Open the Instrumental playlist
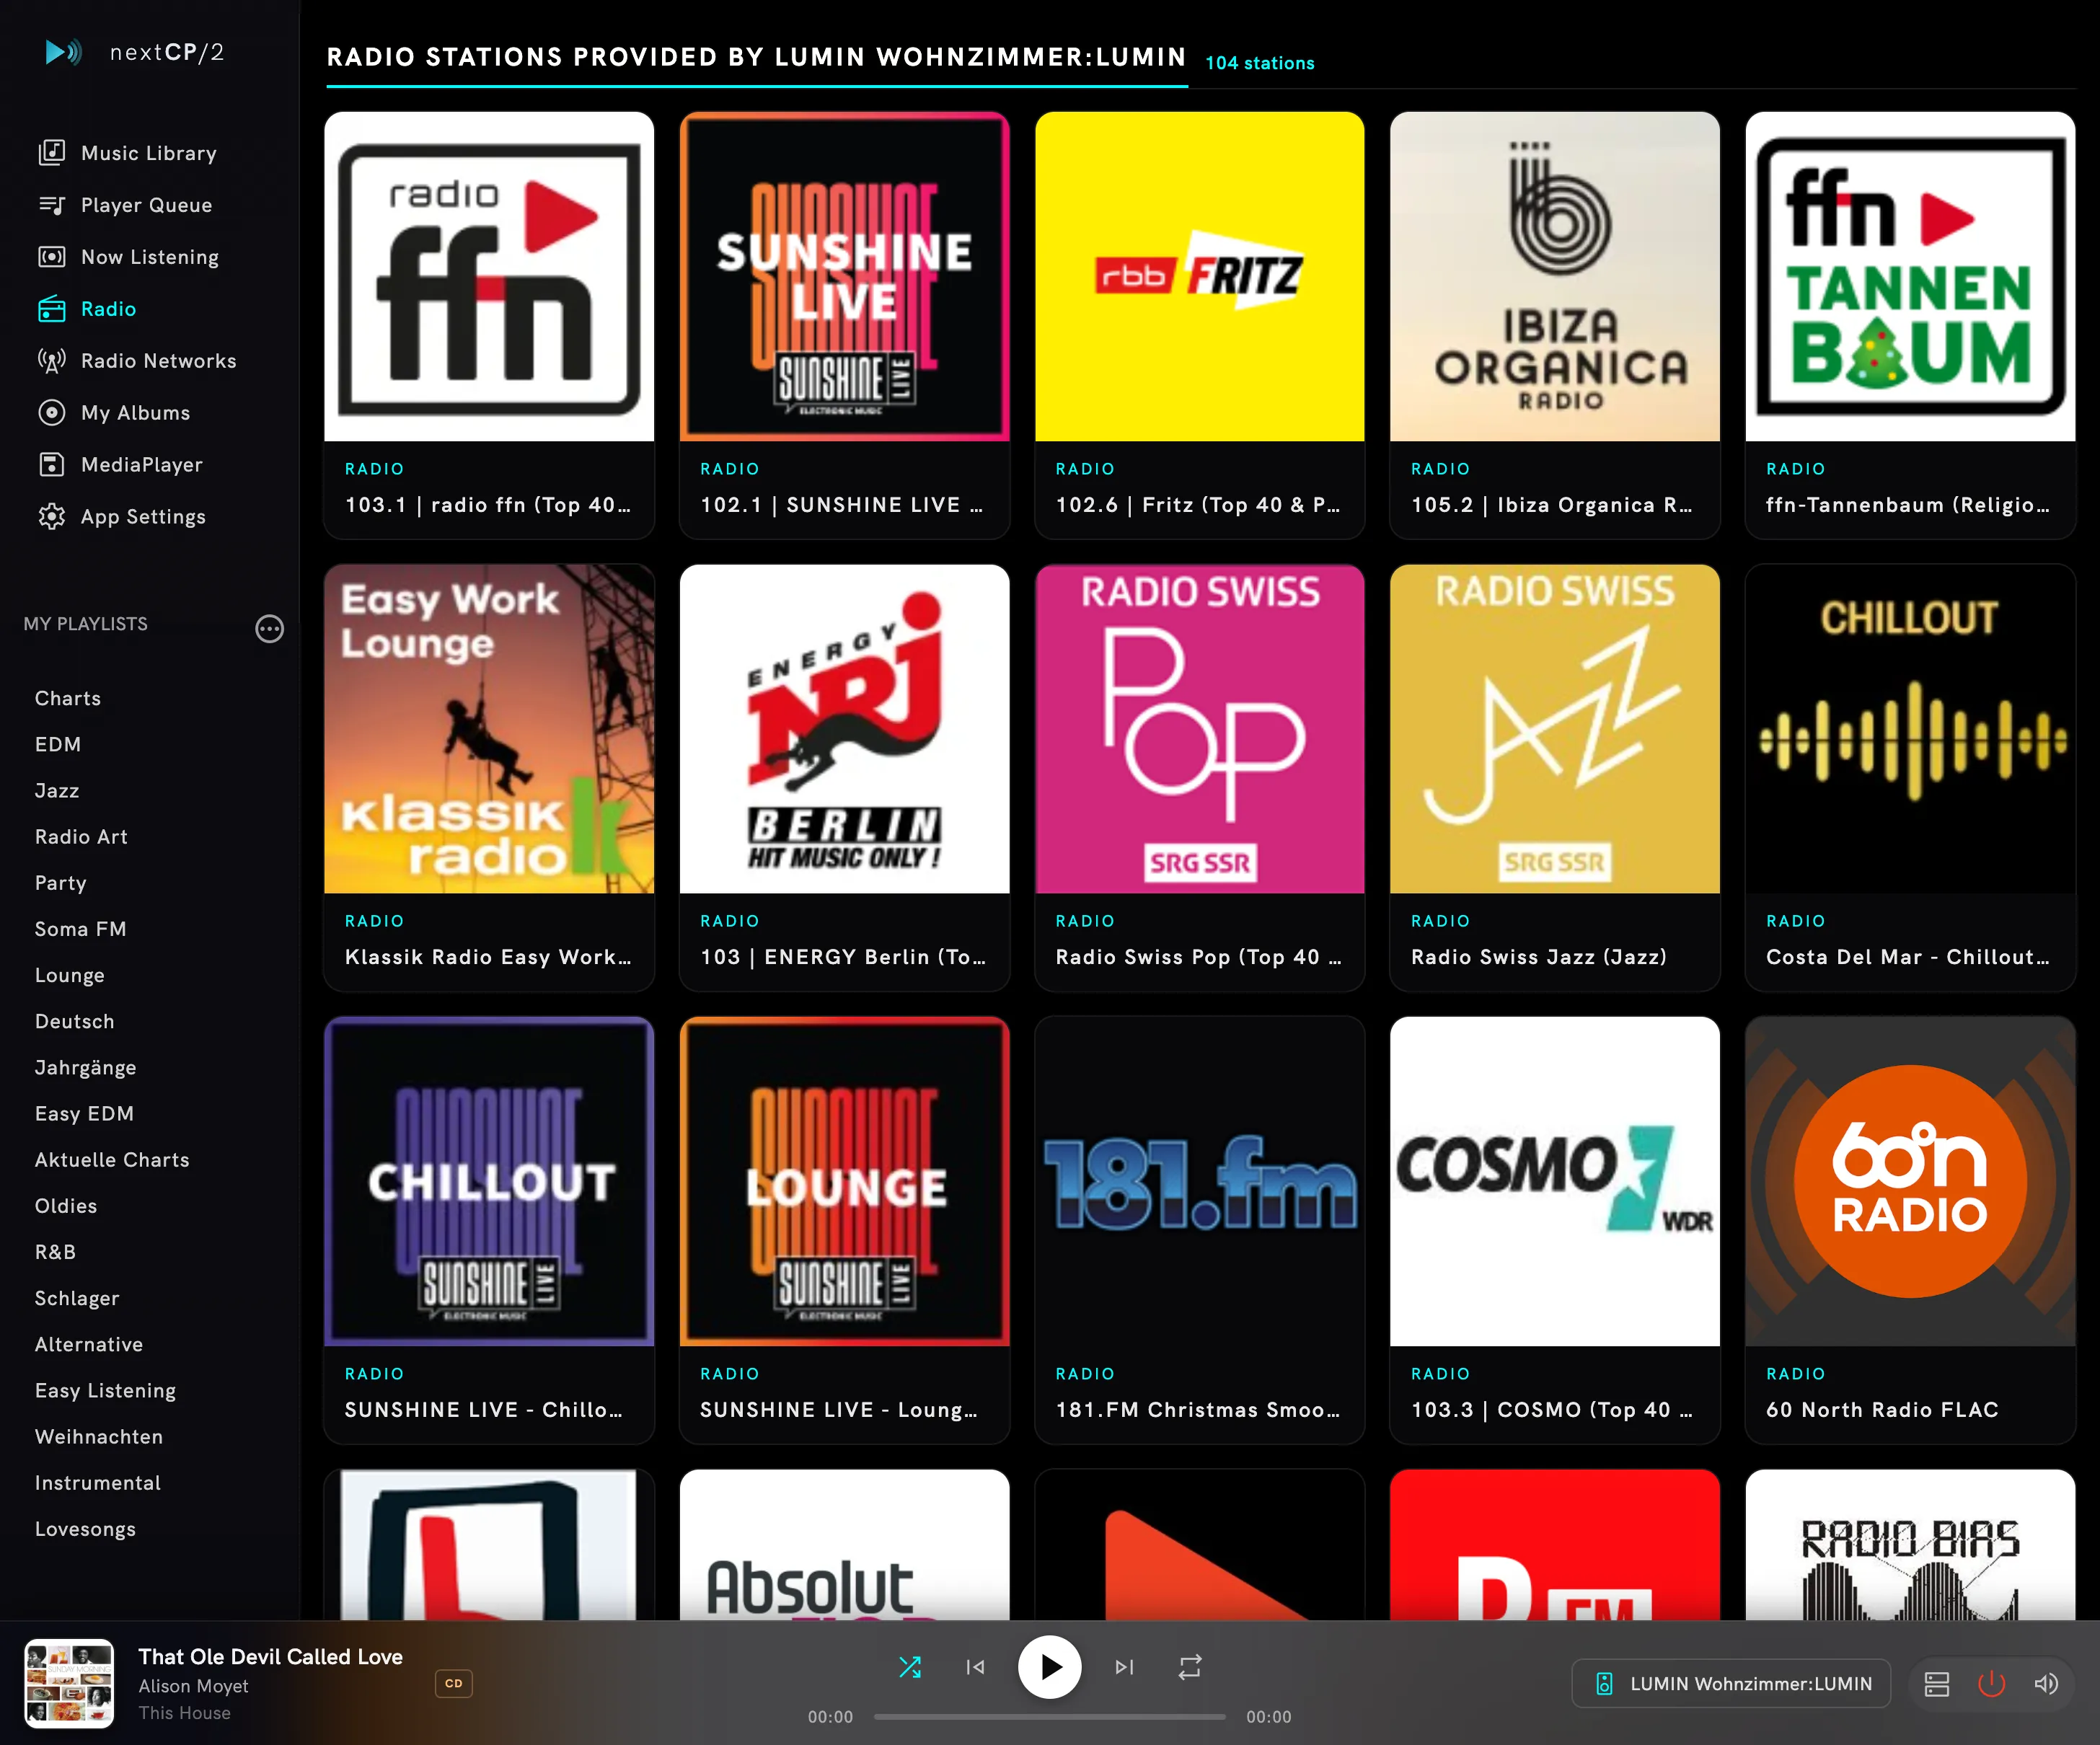Viewport: 2100px width, 1745px height. click(x=98, y=1482)
